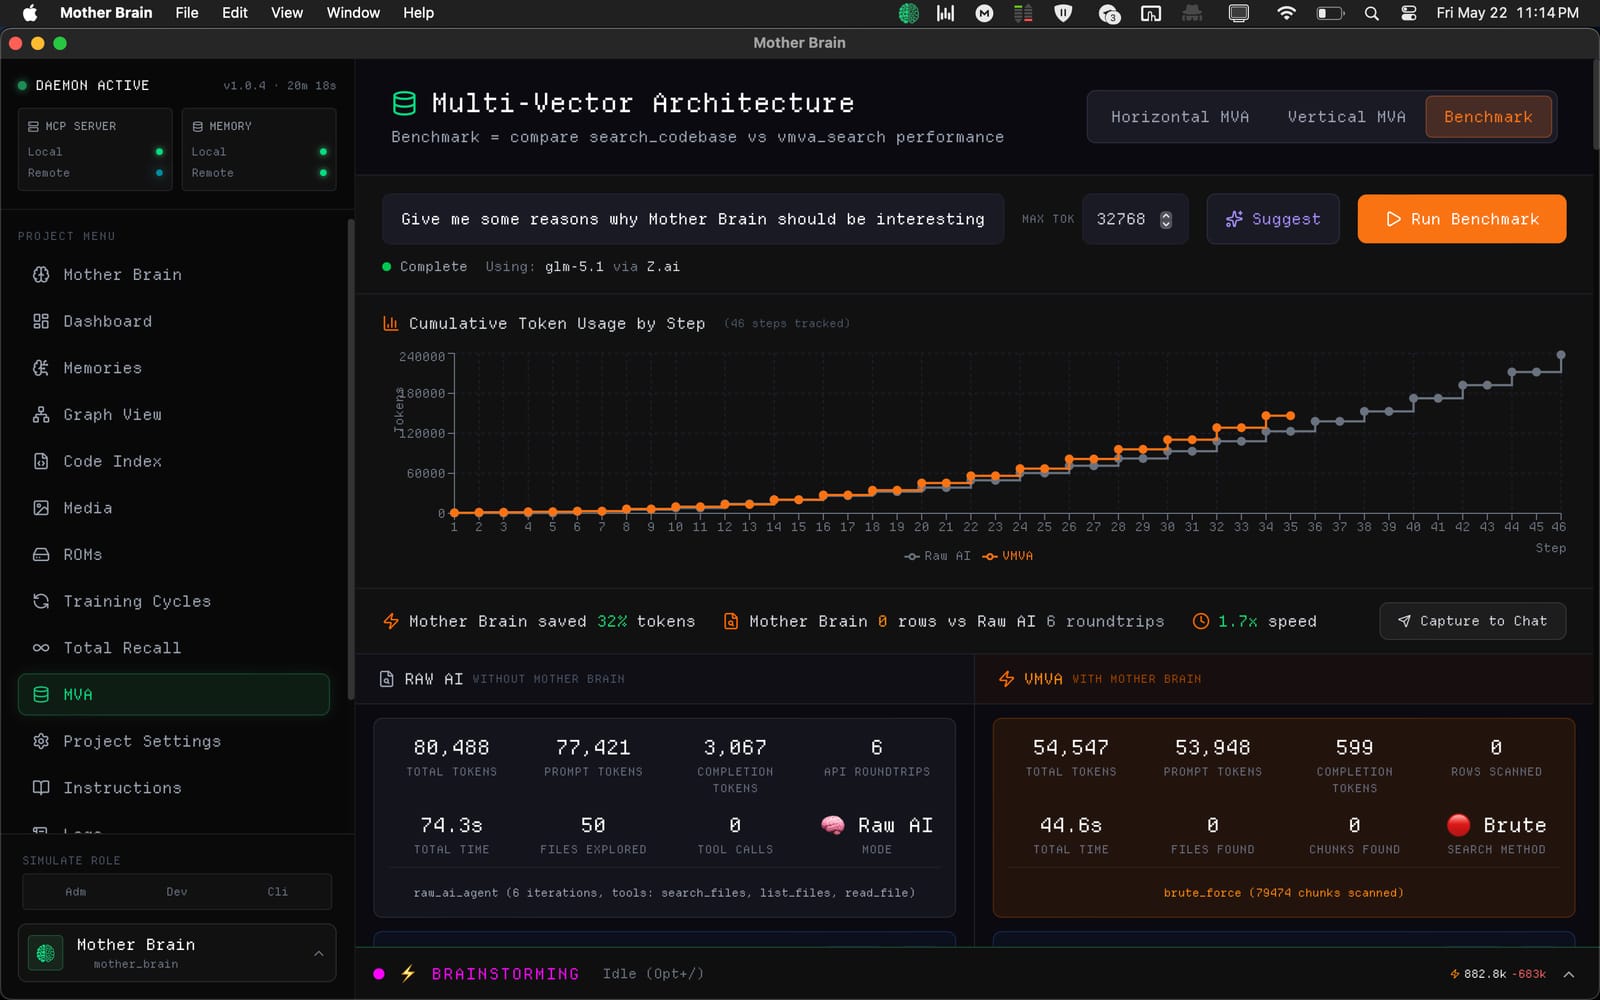Click the Memory status card
Image resolution: width=1600 pixels, height=1000 pixels.
click(x=259, y=149)
